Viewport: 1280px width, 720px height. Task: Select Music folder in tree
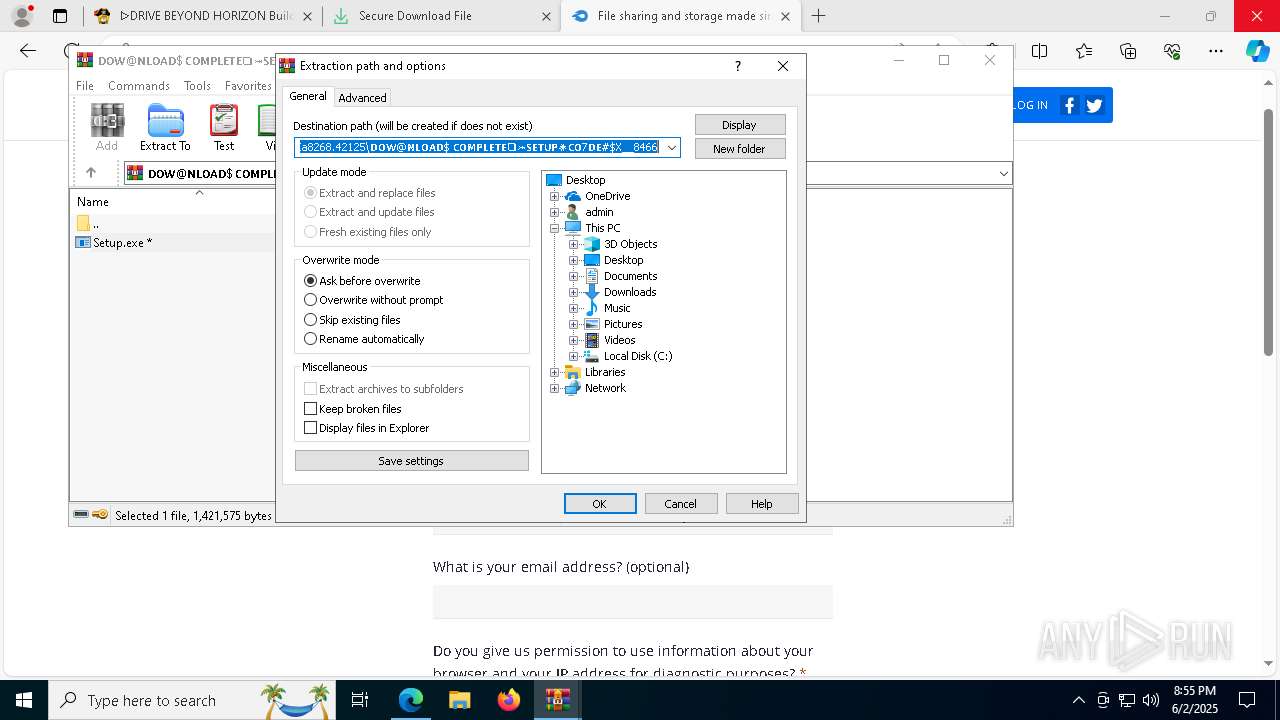(x=617, y=308)
